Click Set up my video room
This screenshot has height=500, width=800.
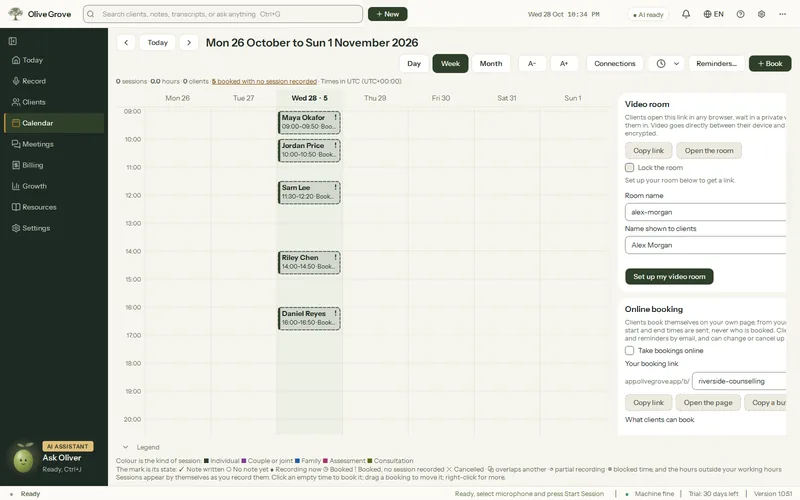669,277
